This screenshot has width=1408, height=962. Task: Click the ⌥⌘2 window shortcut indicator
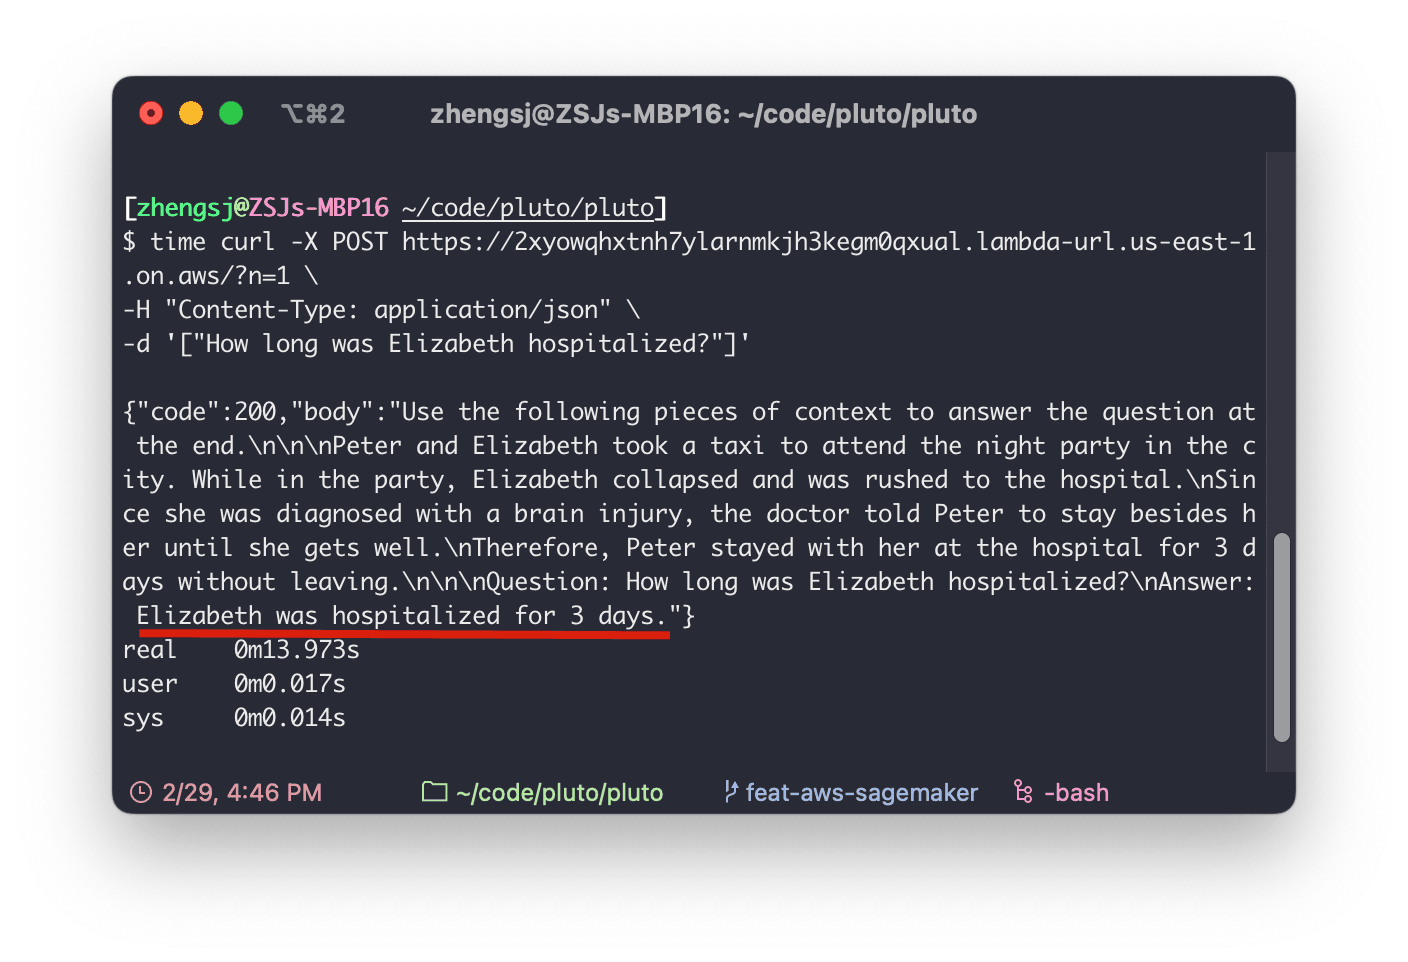[x=313, y=114]
